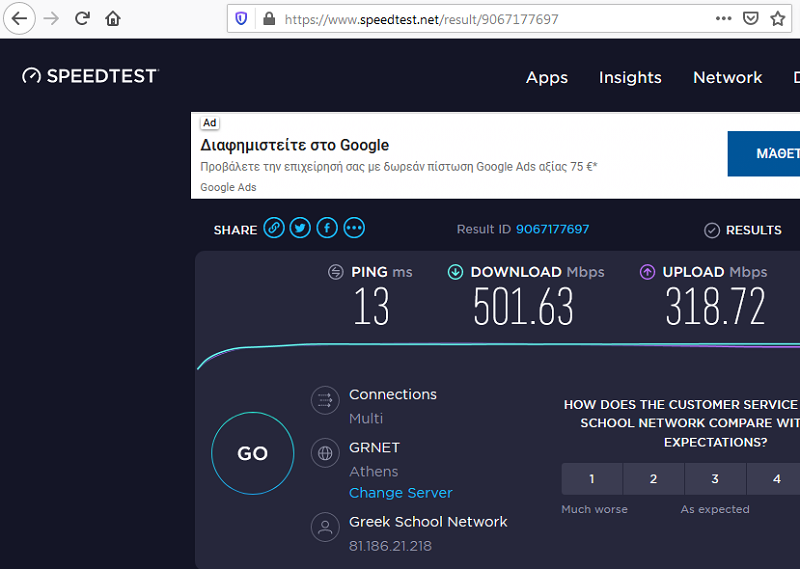Save to Pocket icon in address bar
Screen dimensions: 800x569
click(x=751, y=18)
